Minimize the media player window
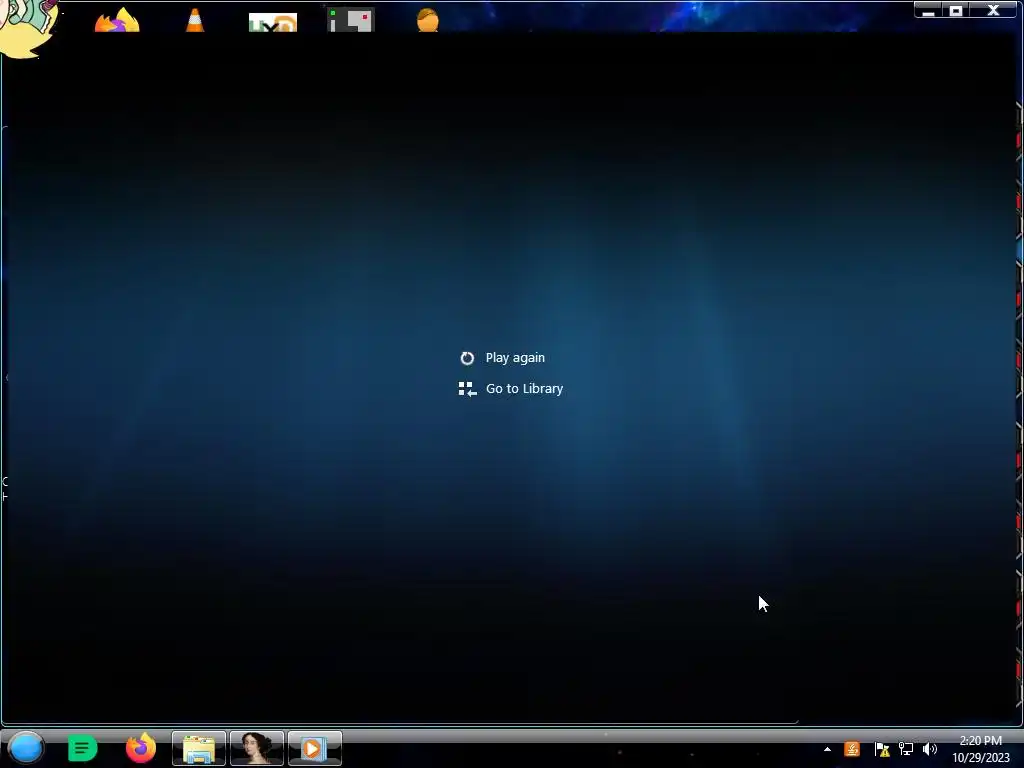The width and height of the screenshot is (1024, 768). [x=928, y=10]
